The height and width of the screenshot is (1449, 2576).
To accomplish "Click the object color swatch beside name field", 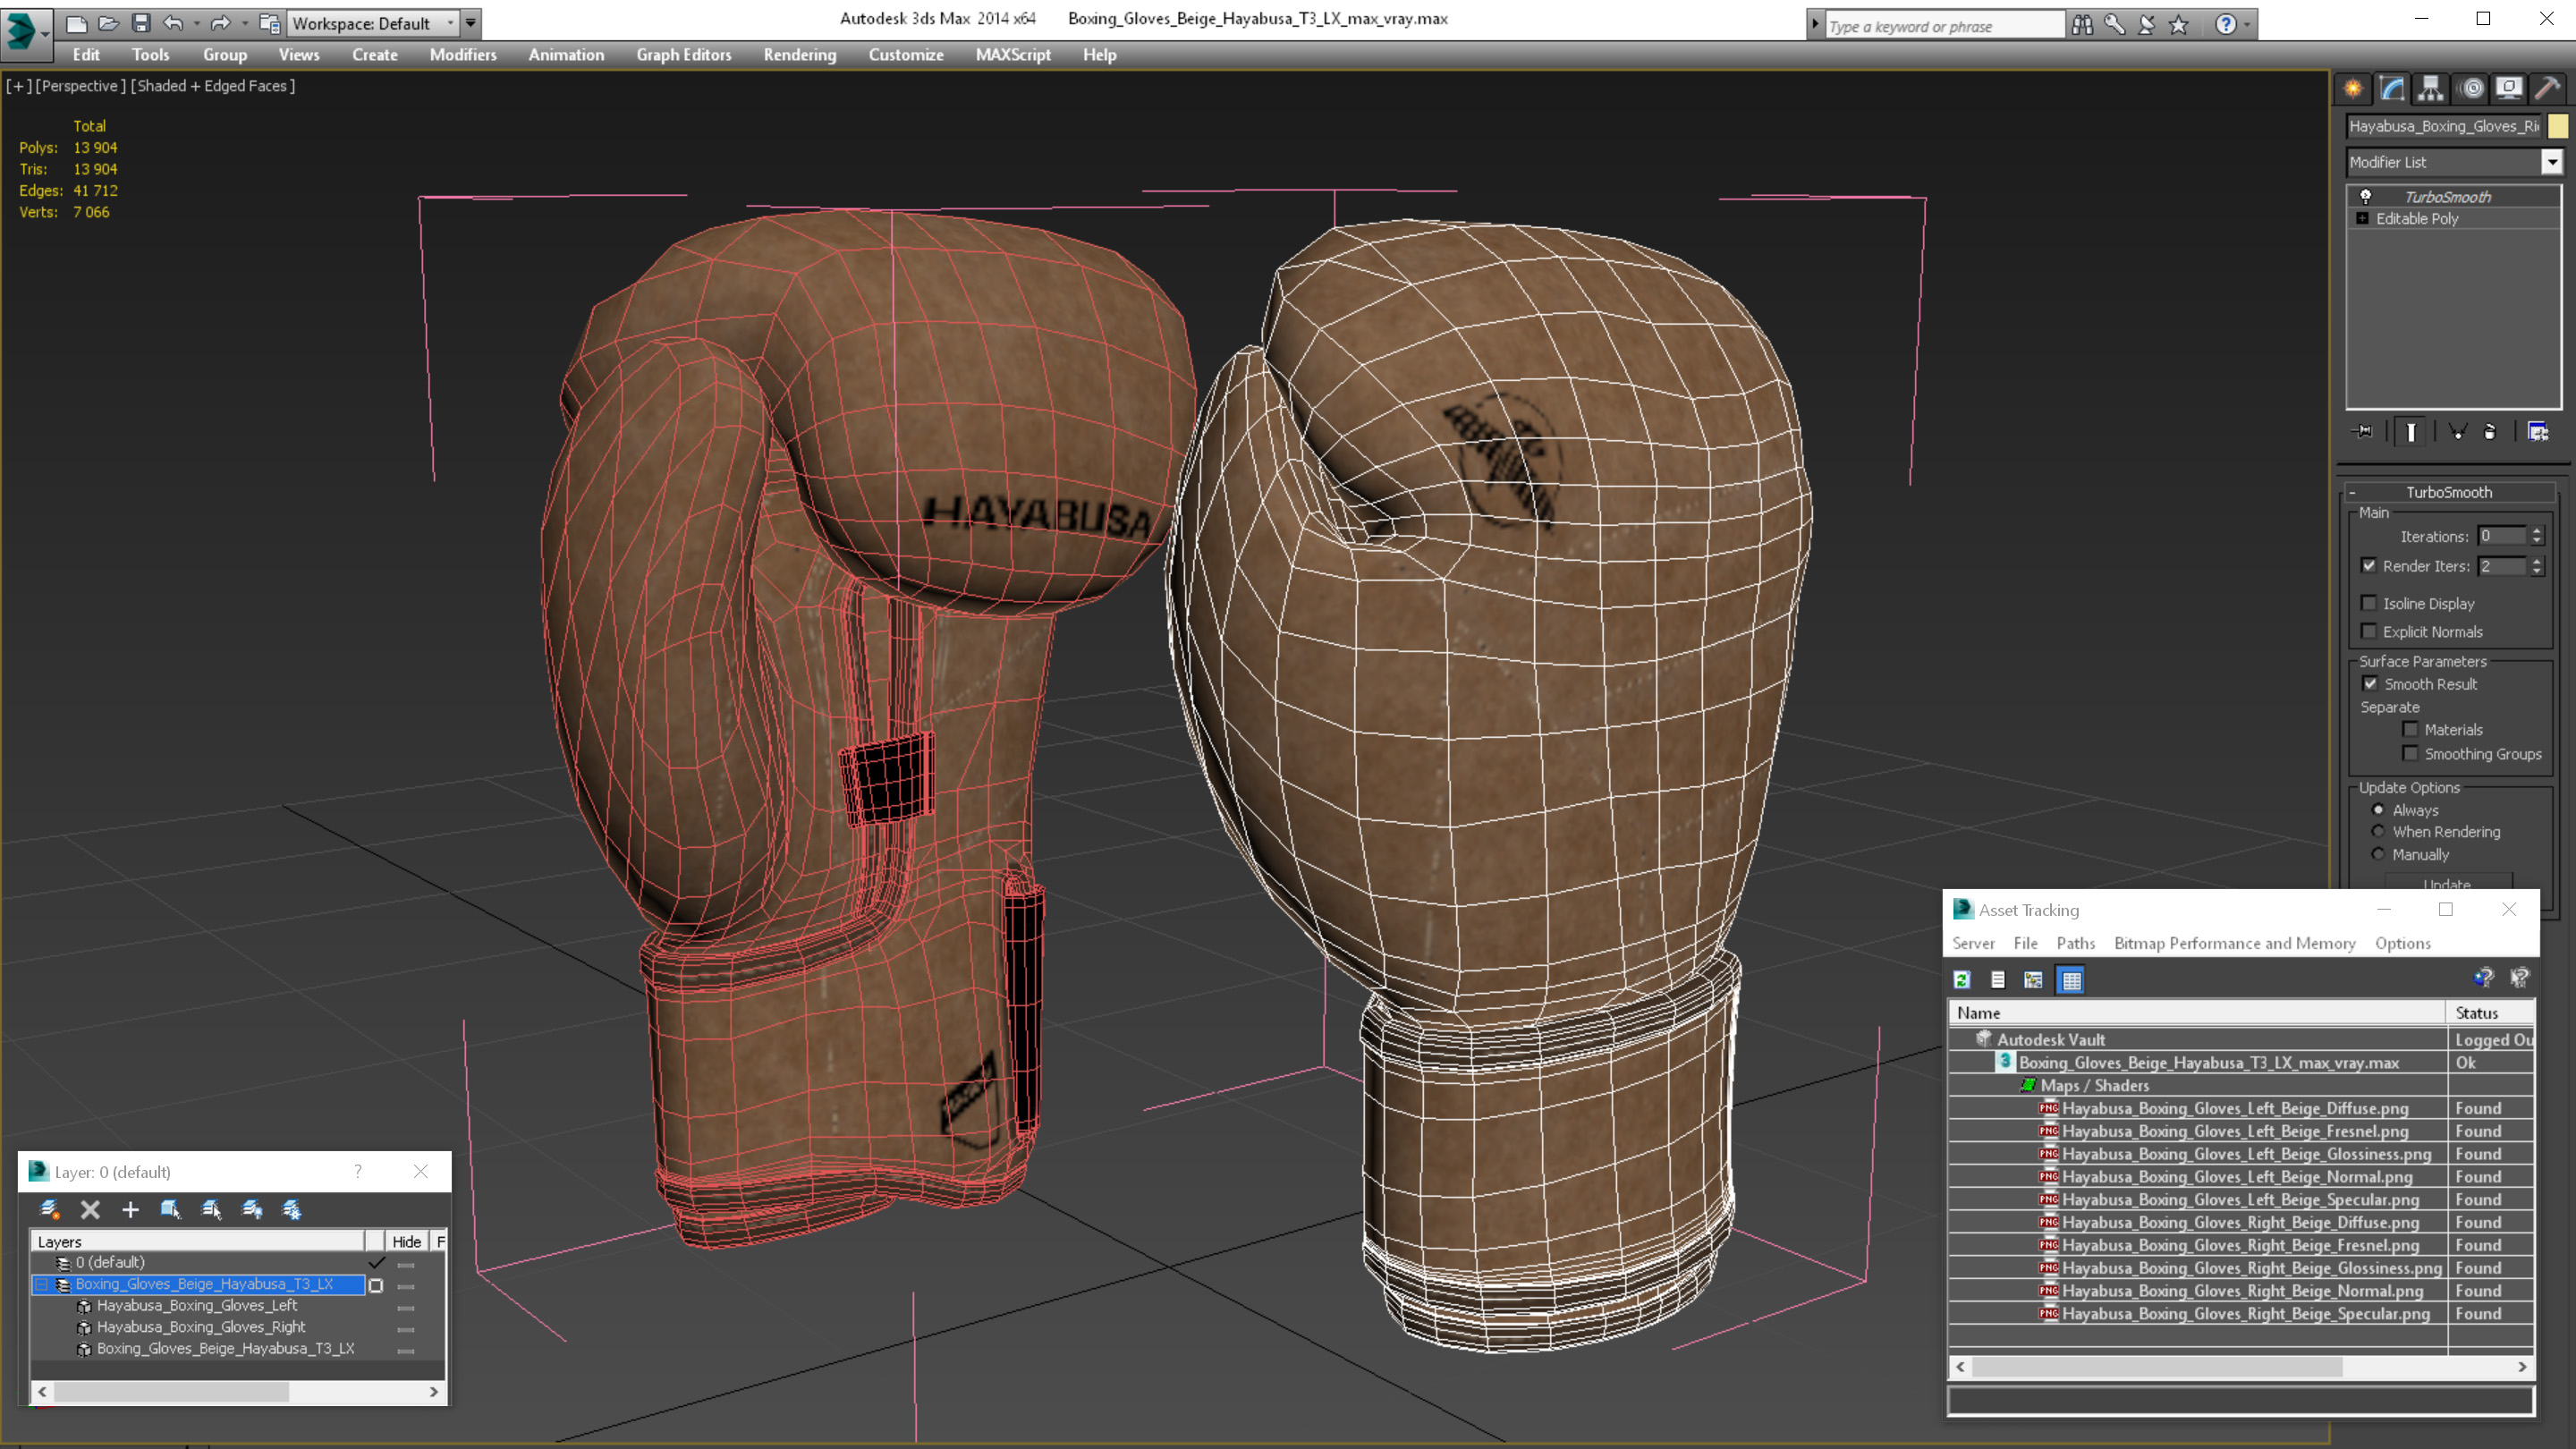I will [2558, 126].
